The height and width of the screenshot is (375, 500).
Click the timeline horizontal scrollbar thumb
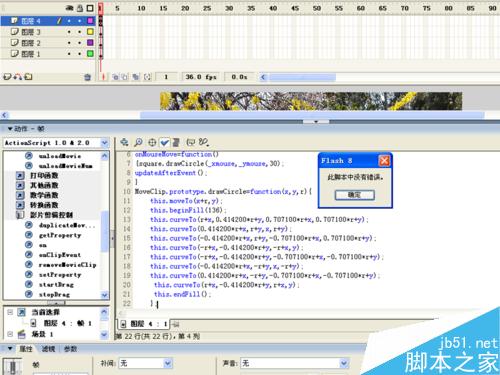[302, 77]
